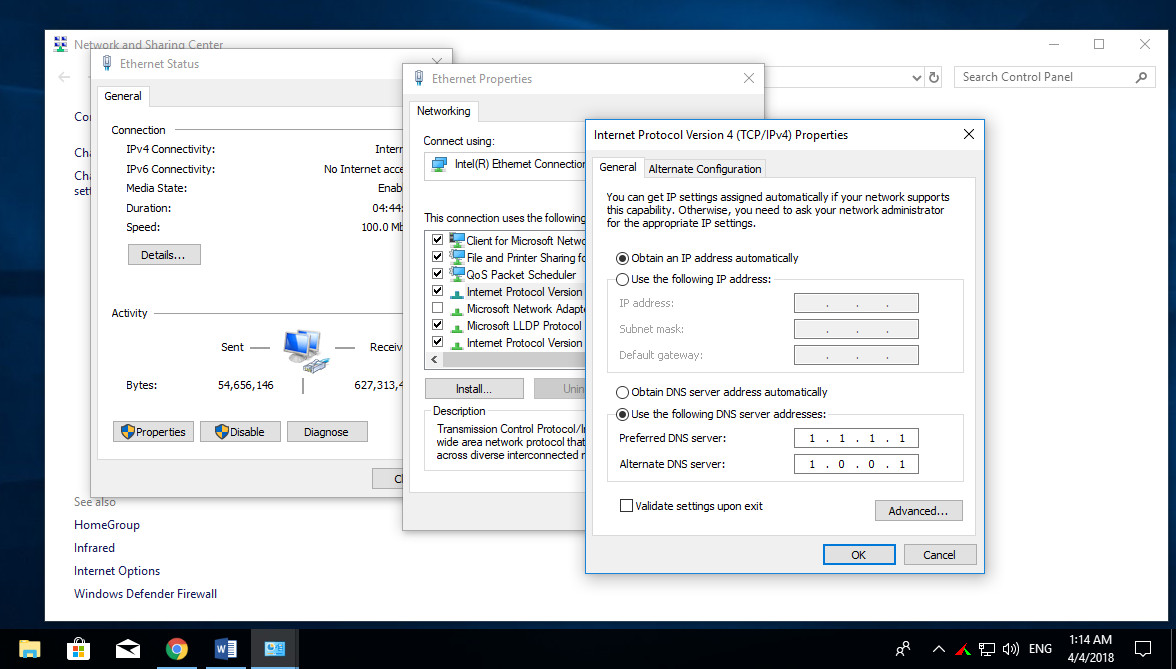Select the General tab in IPv4 Properties
This screenshot has height=669, width=1176.
(x=618, y=167)
